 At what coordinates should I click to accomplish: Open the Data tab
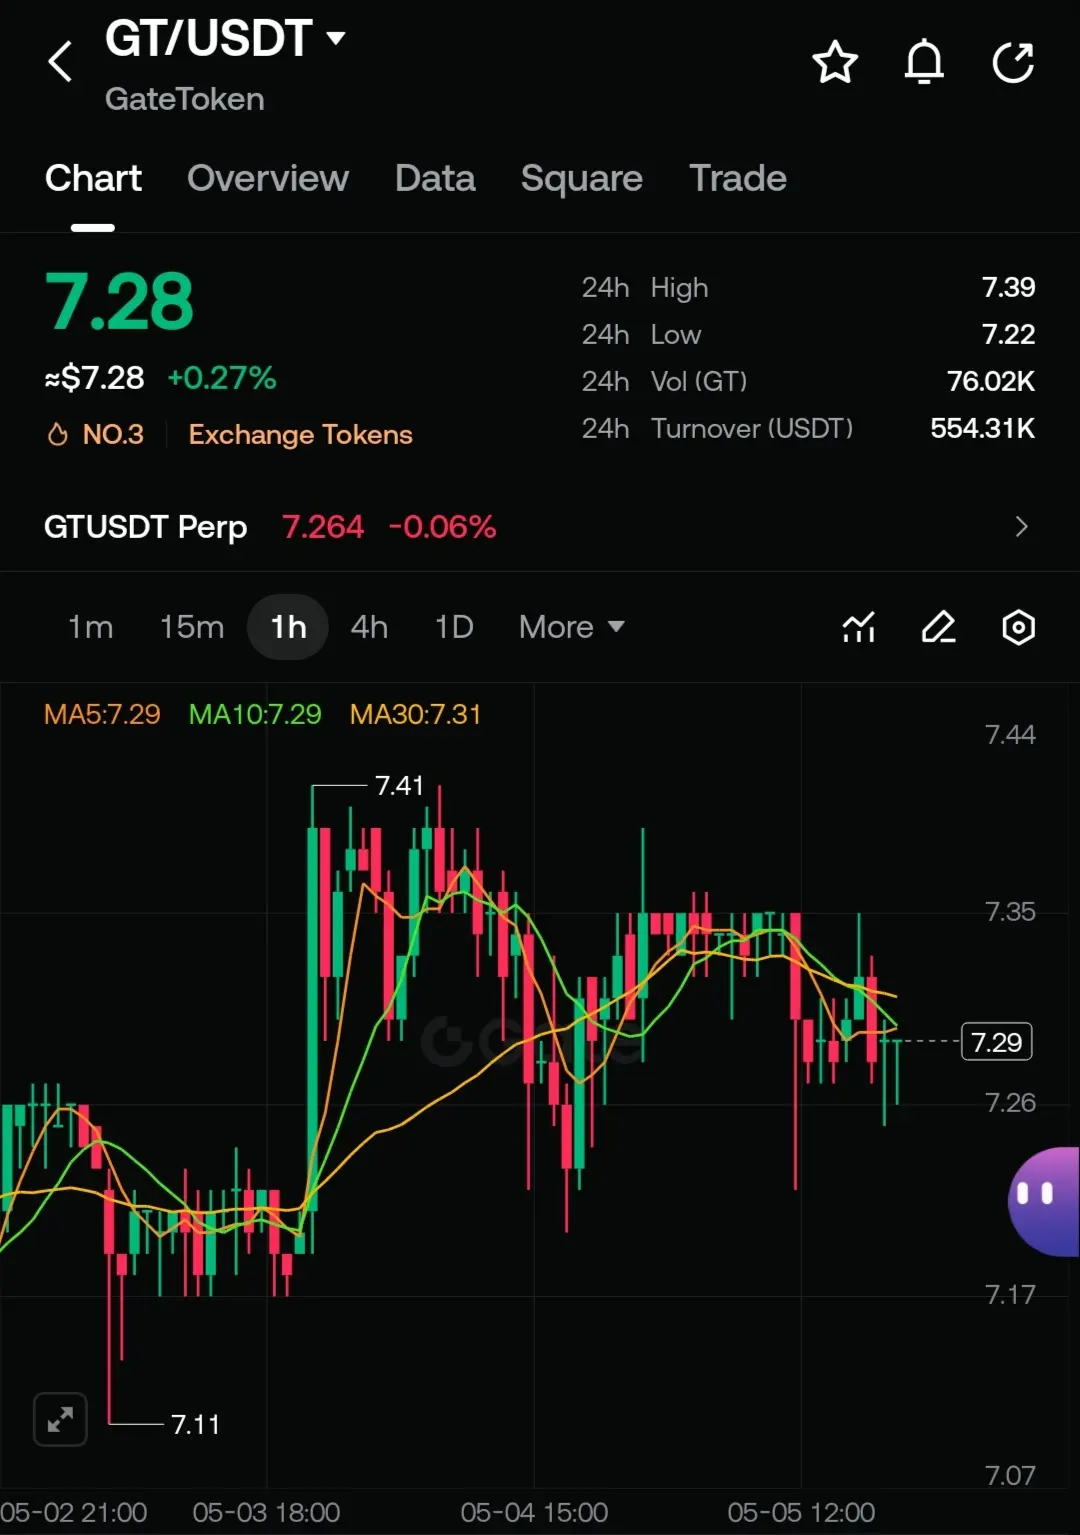[435, 178]
